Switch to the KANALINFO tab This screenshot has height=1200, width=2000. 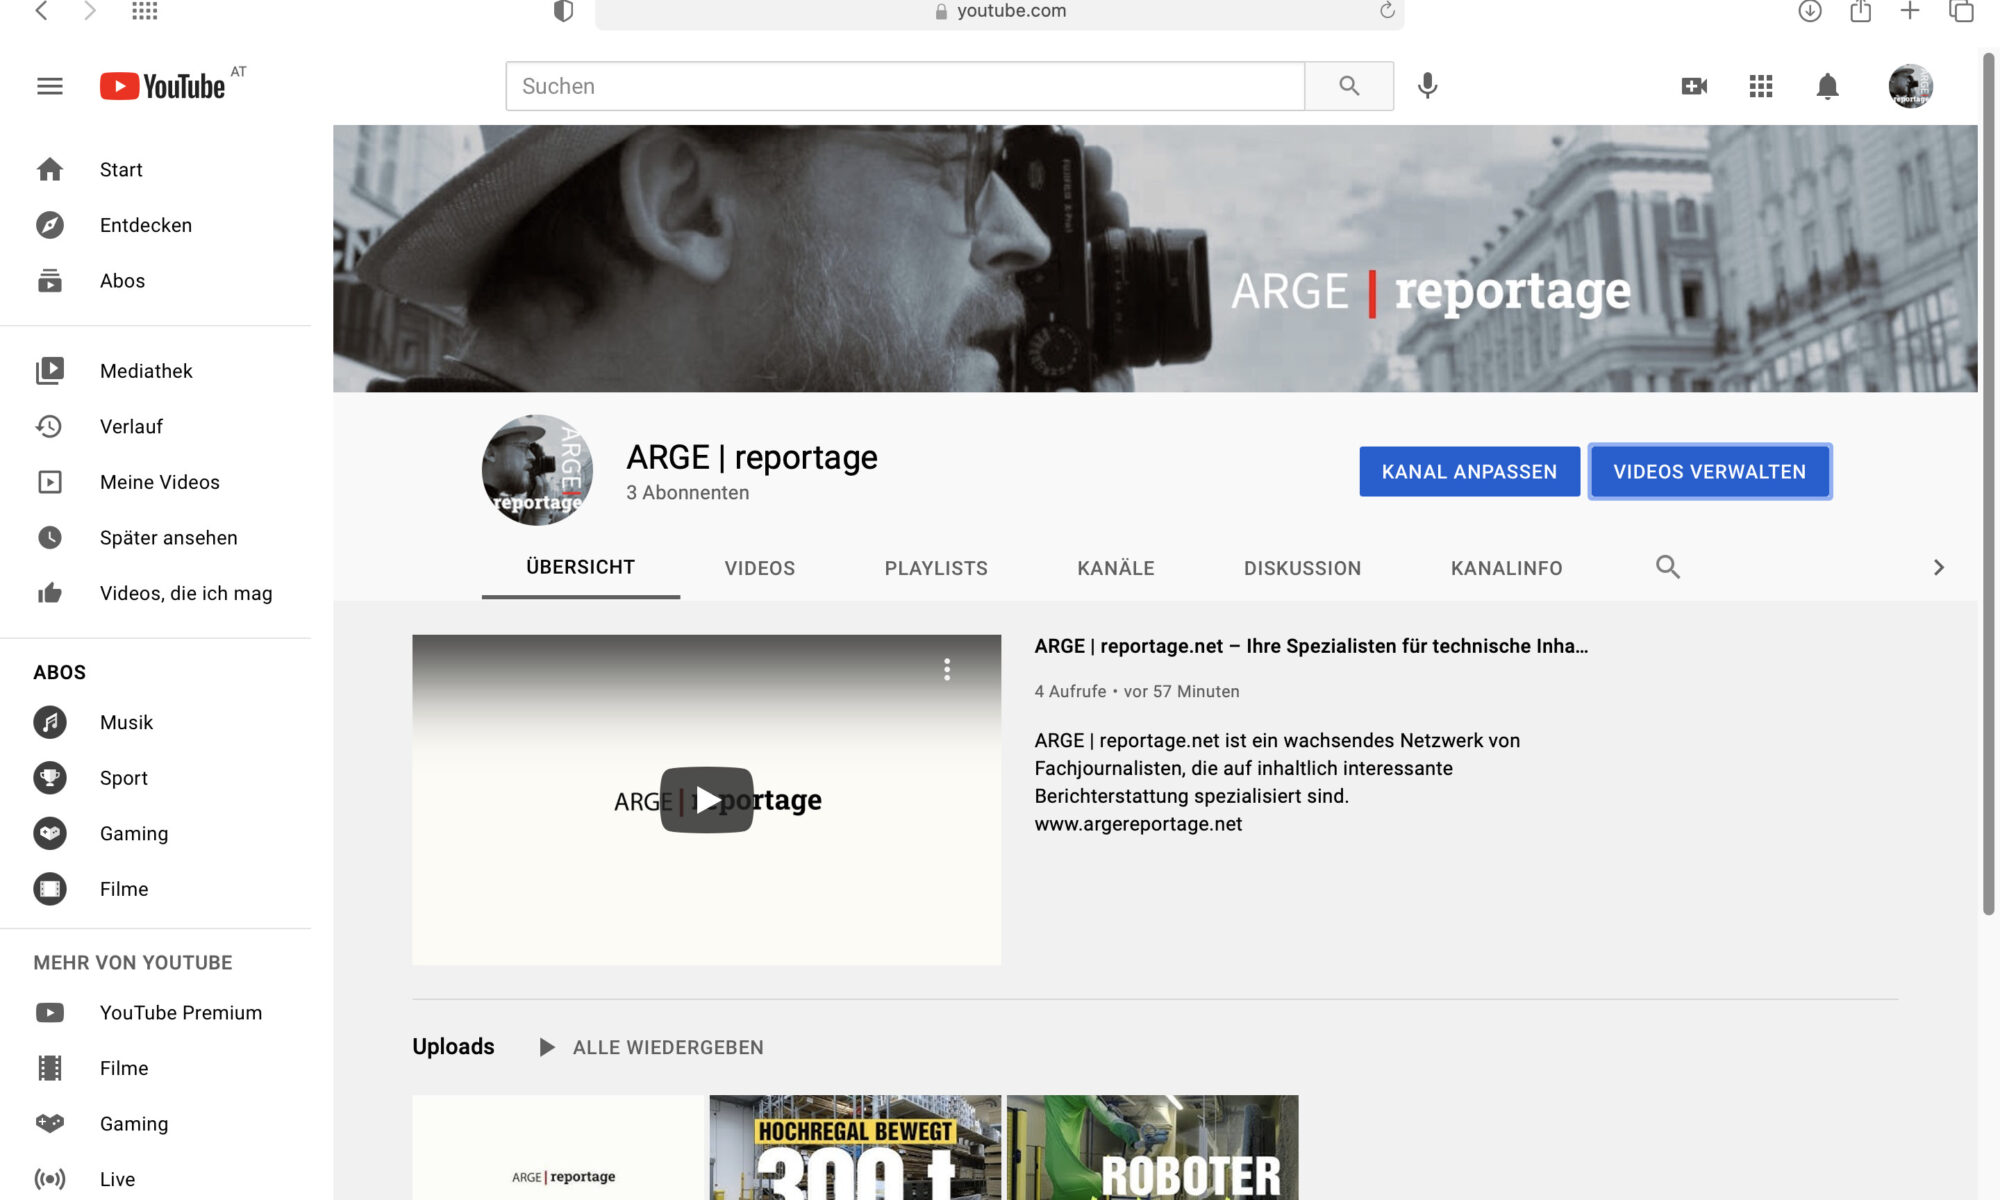pos(1506,568)
